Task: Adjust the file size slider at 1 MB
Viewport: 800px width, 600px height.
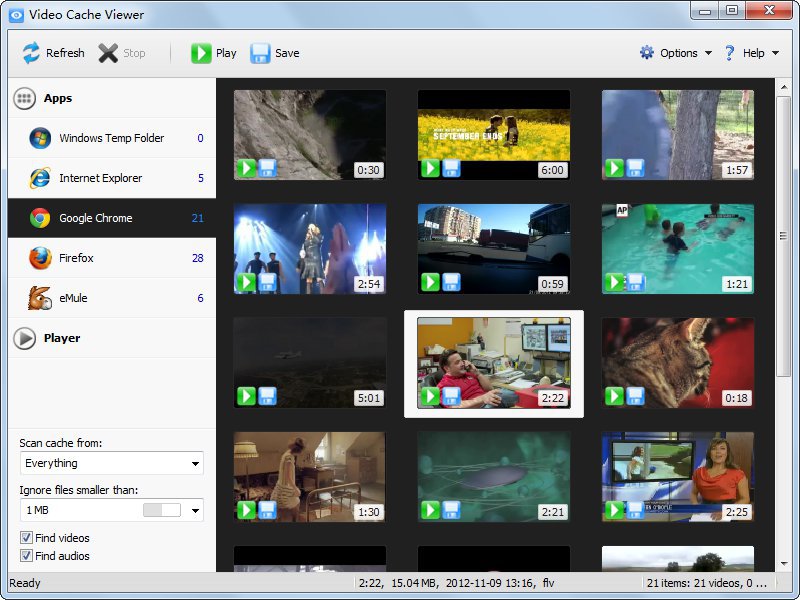Action: coord(162,510)
